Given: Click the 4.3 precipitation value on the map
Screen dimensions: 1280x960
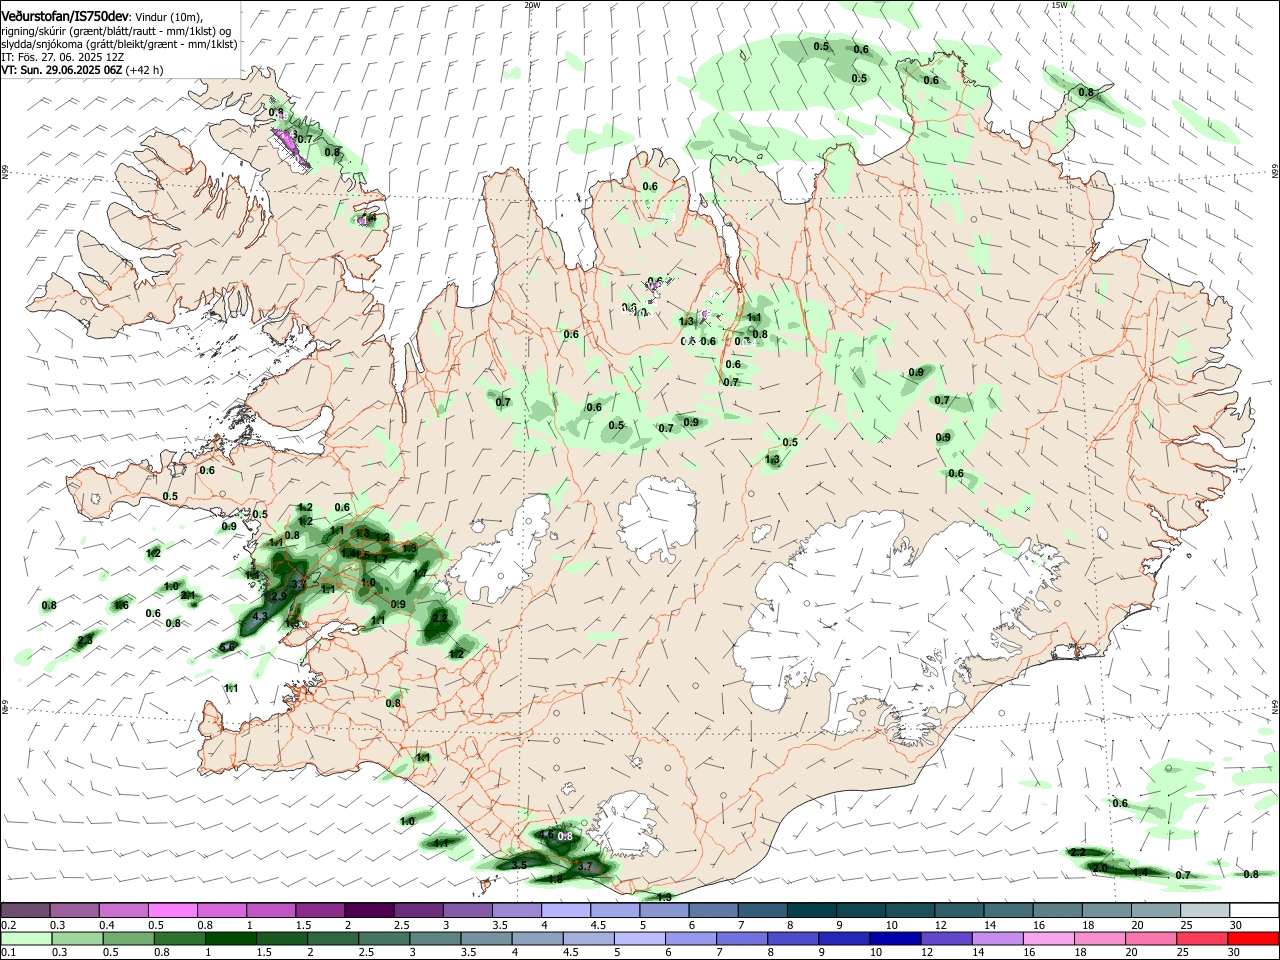Looking at the screenshot, I should coord(260,617).
